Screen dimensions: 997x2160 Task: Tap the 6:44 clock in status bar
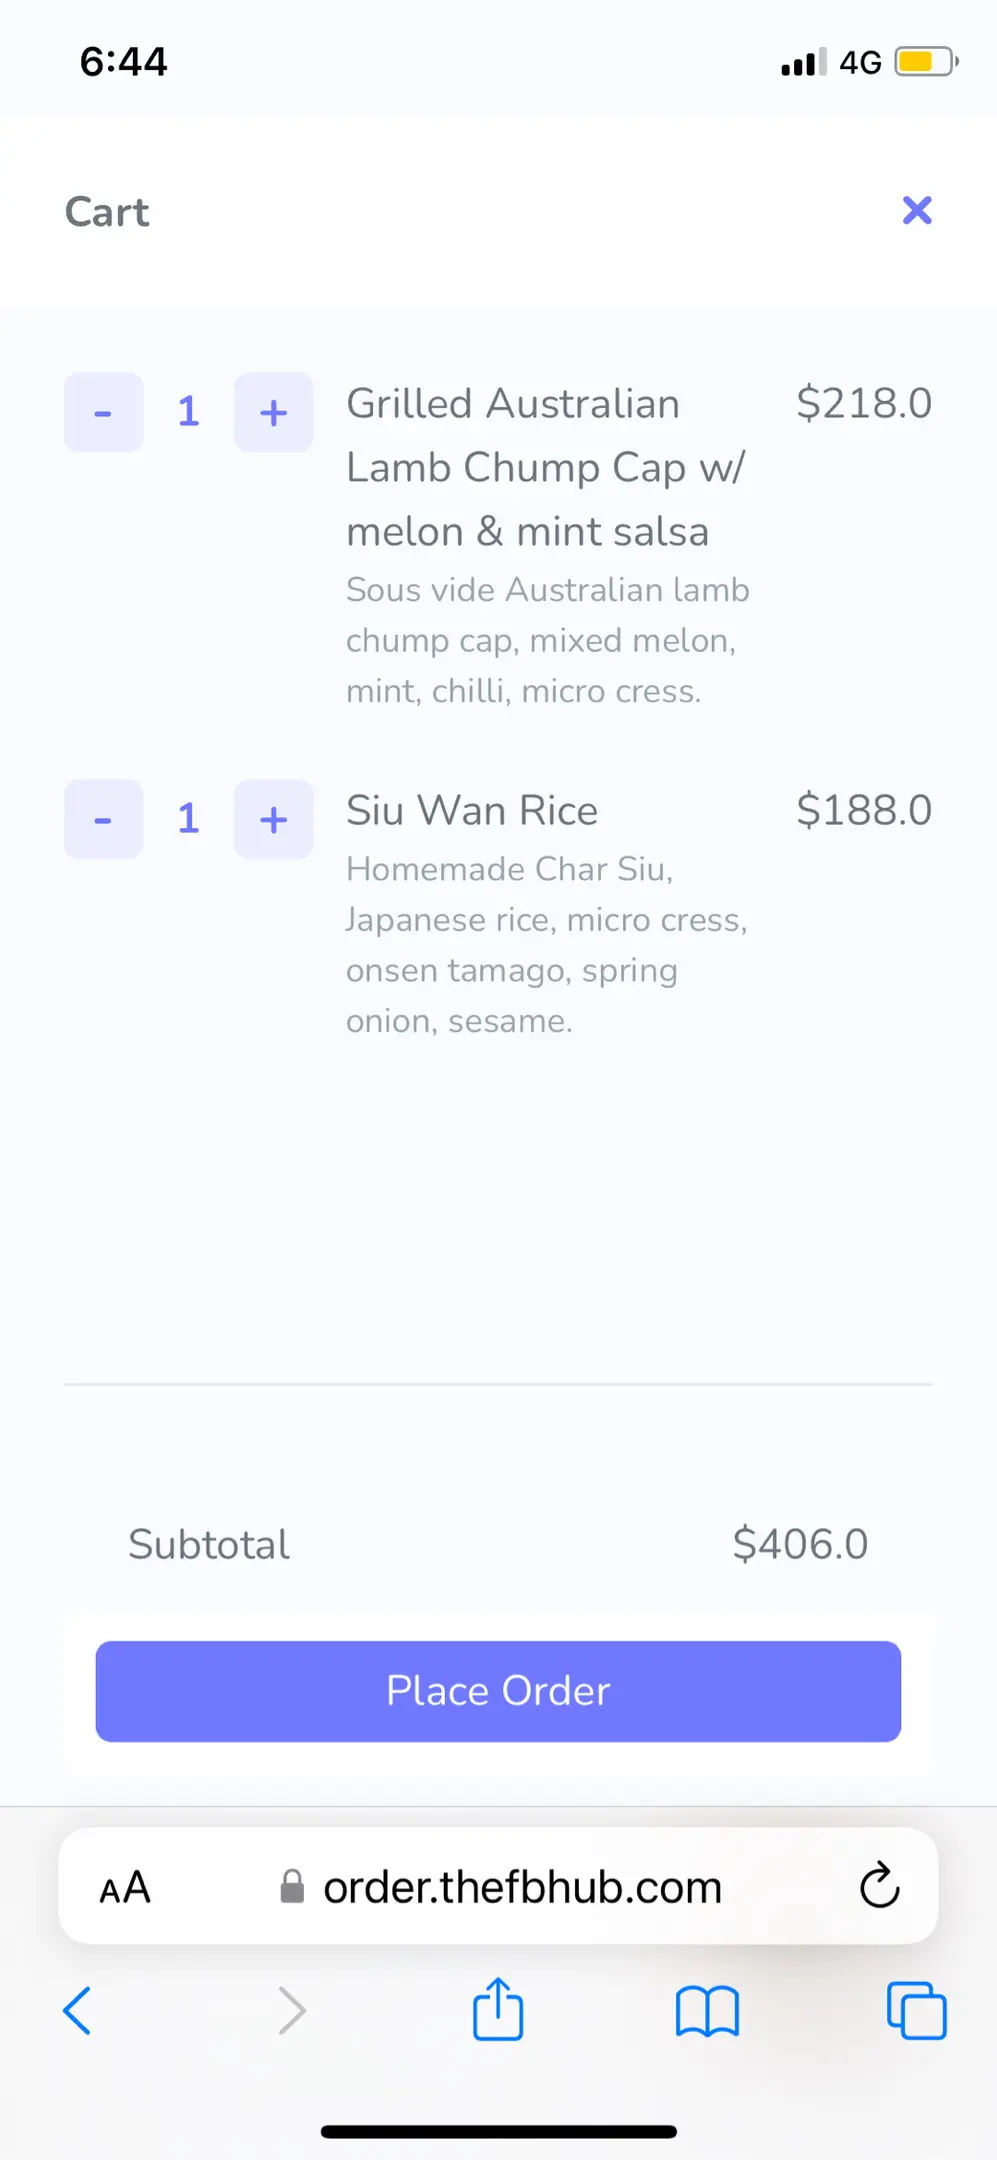[x=124, y=62]
